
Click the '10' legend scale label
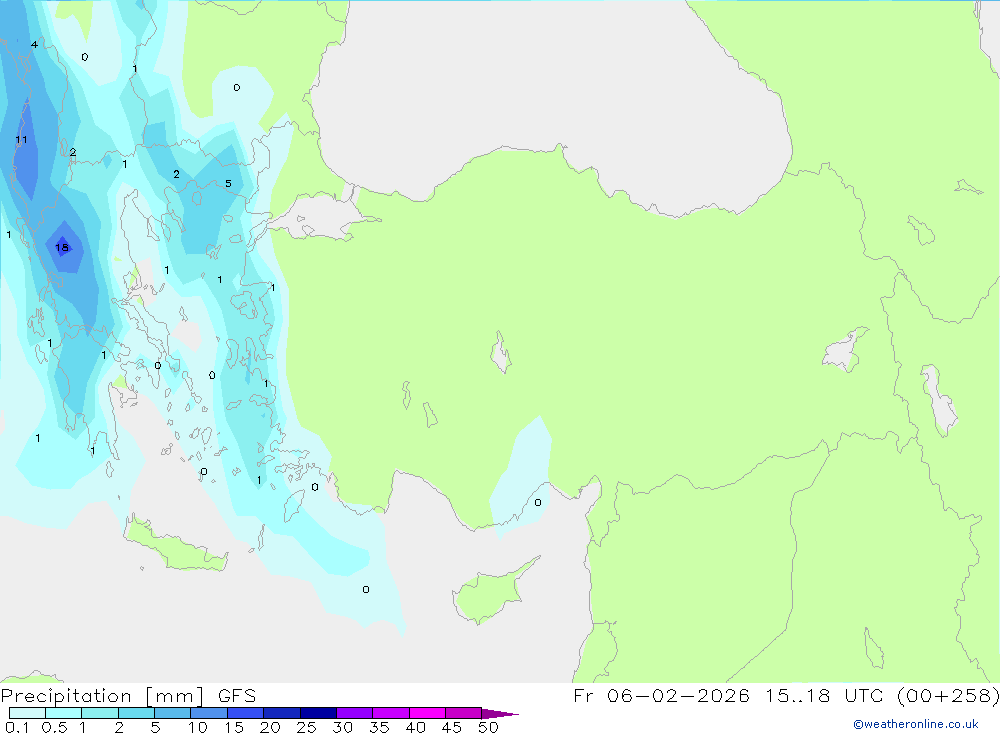(x=198, y=727)
